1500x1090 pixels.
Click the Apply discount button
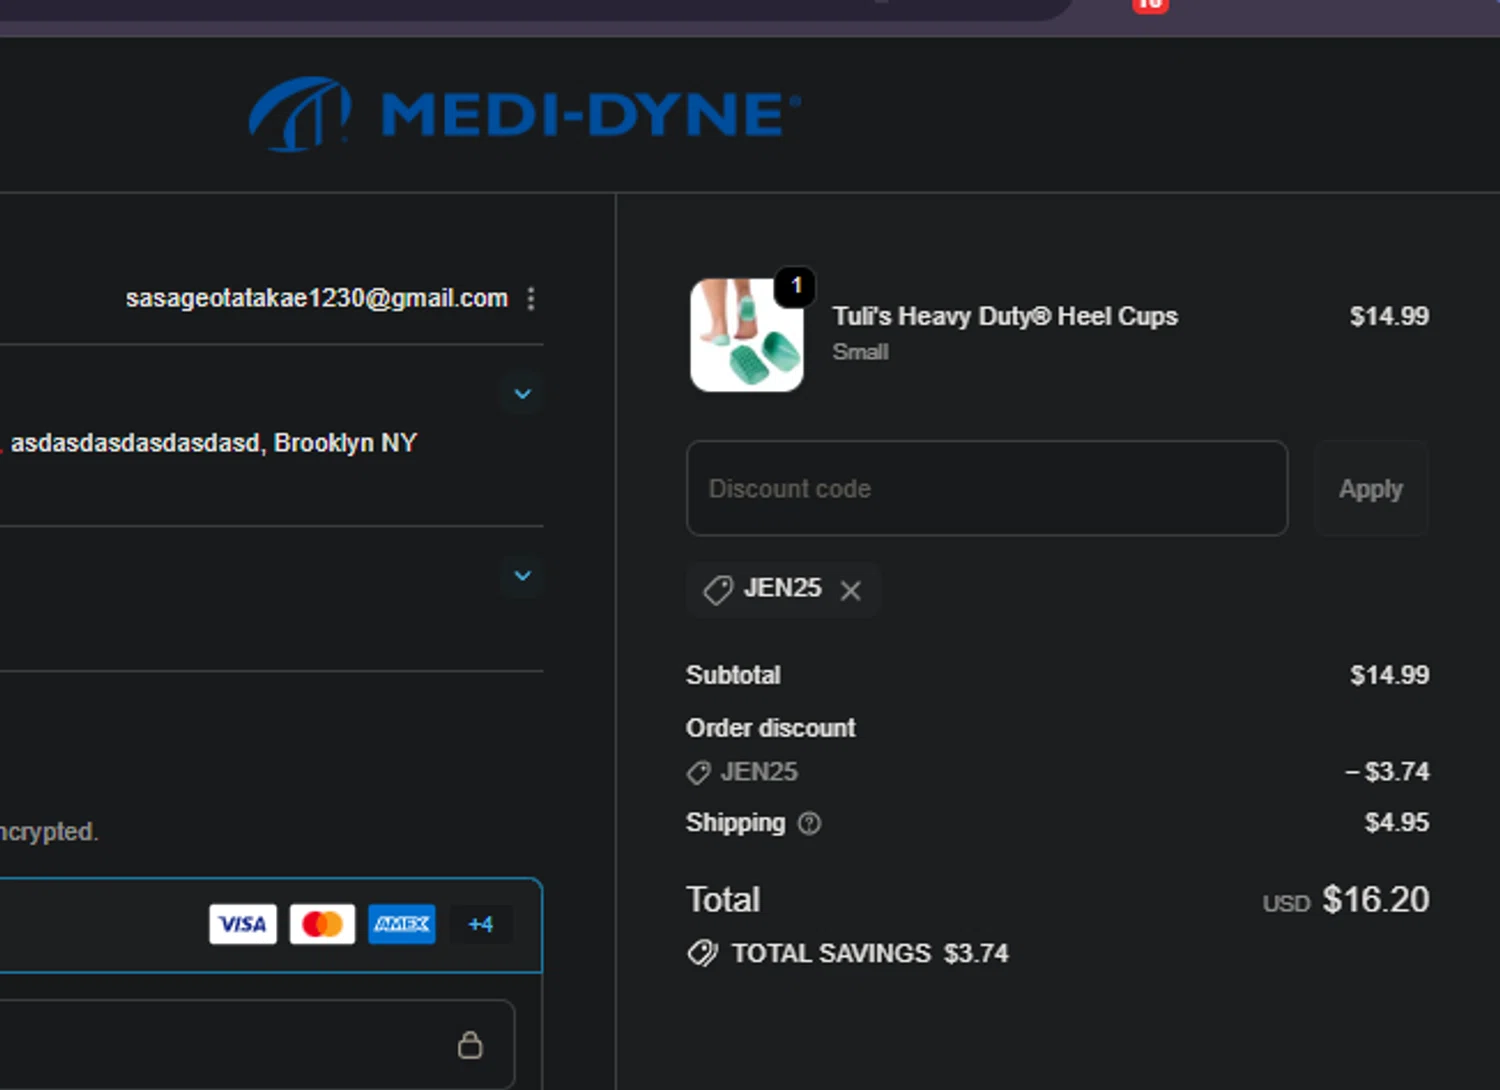[x=1371, y=488]
